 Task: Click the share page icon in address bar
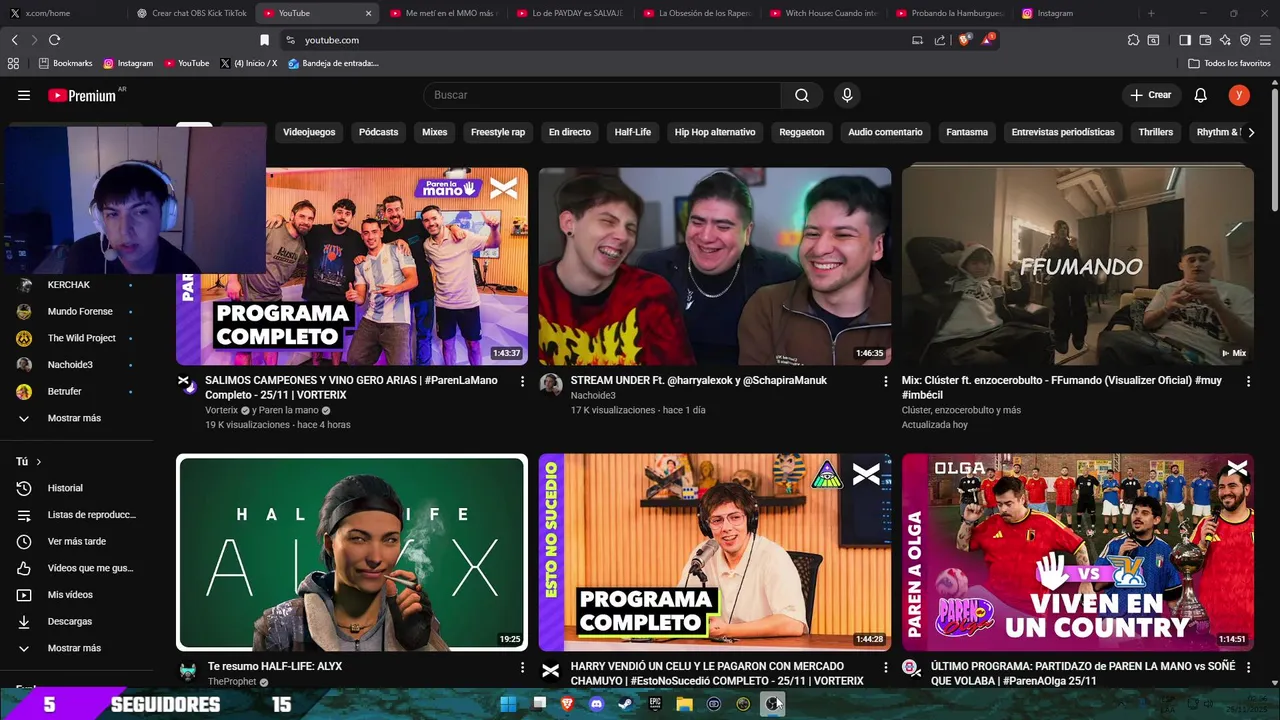(x=940, y=40)
